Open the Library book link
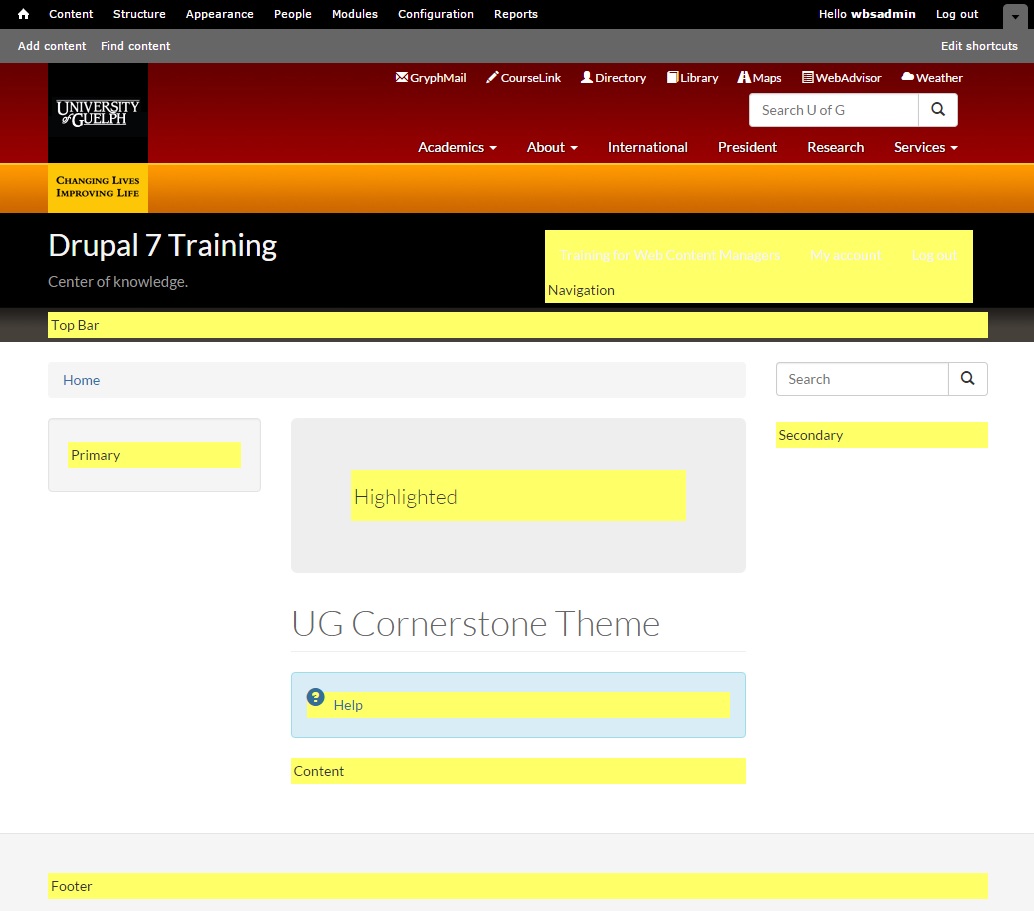This screenshot has height=911, width=1034. pyautogui.click(x=692, y=78)
